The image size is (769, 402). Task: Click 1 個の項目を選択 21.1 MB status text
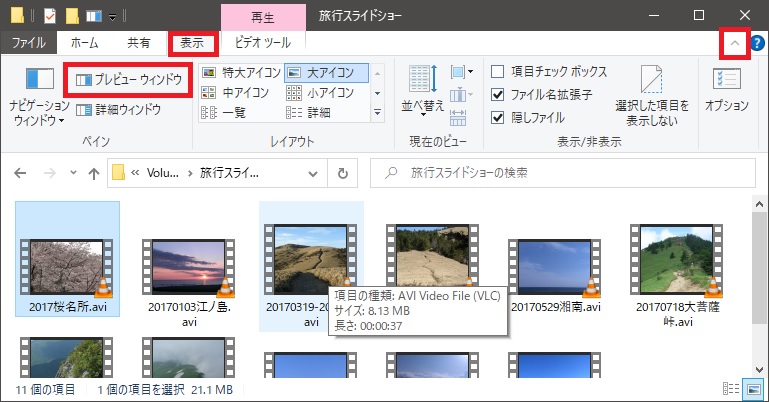165,390
